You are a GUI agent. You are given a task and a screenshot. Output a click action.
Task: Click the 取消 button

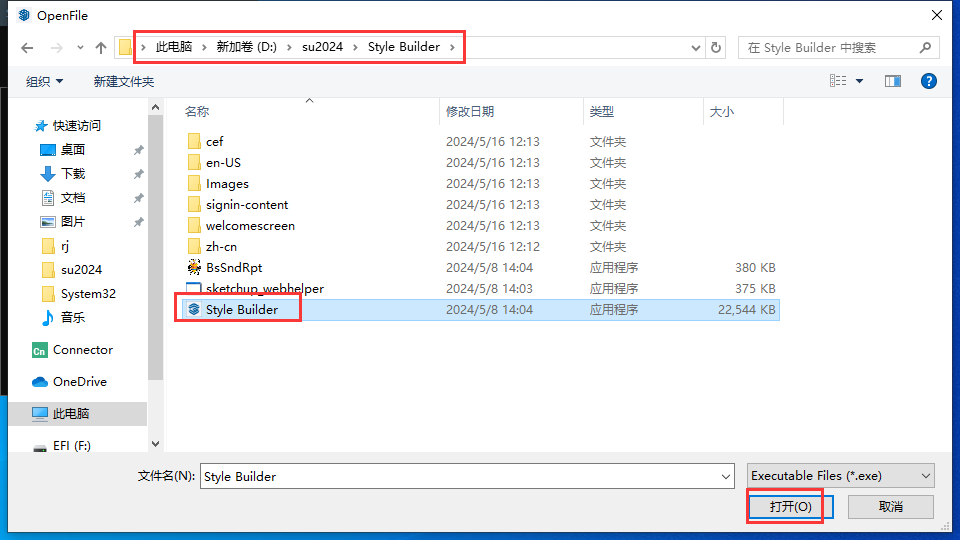[x=890, y=507]
